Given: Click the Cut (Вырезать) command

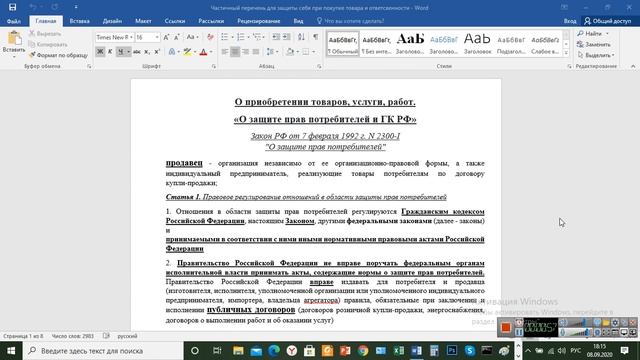Looking at the screenshot, I should click(45, 33).
